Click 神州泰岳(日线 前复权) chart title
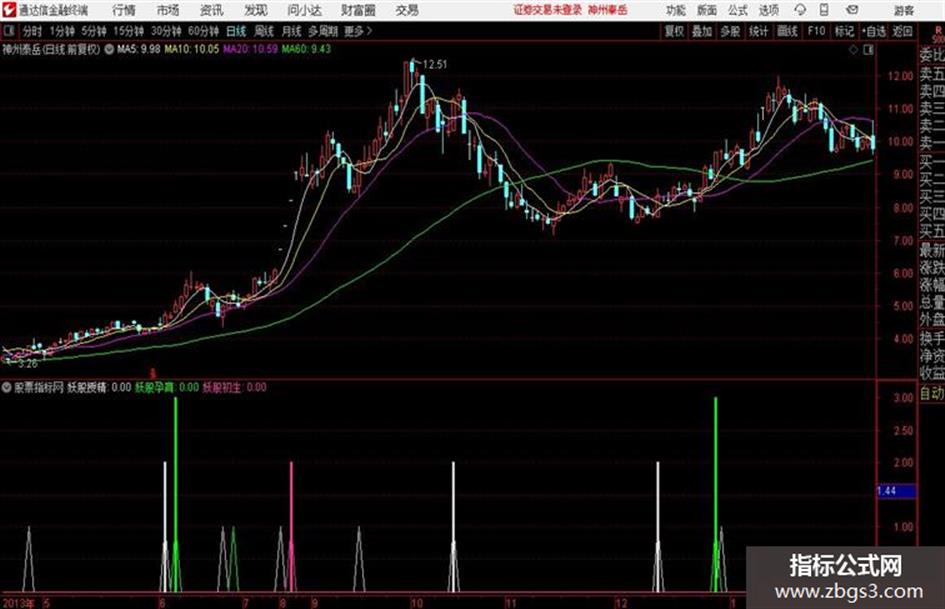This screenshot has height=609, width=945. coord(51,49)
